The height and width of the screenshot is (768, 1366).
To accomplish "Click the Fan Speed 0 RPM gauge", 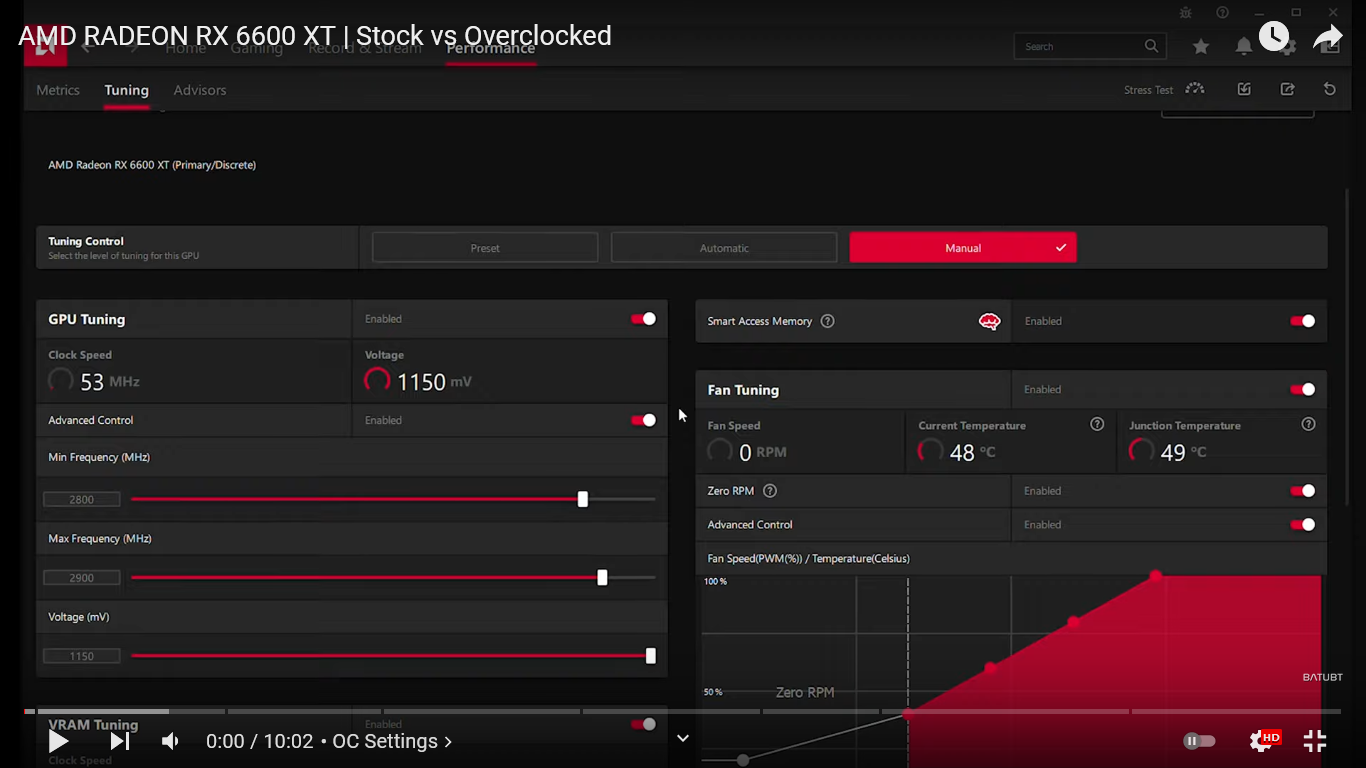I will tap(720, 452).
